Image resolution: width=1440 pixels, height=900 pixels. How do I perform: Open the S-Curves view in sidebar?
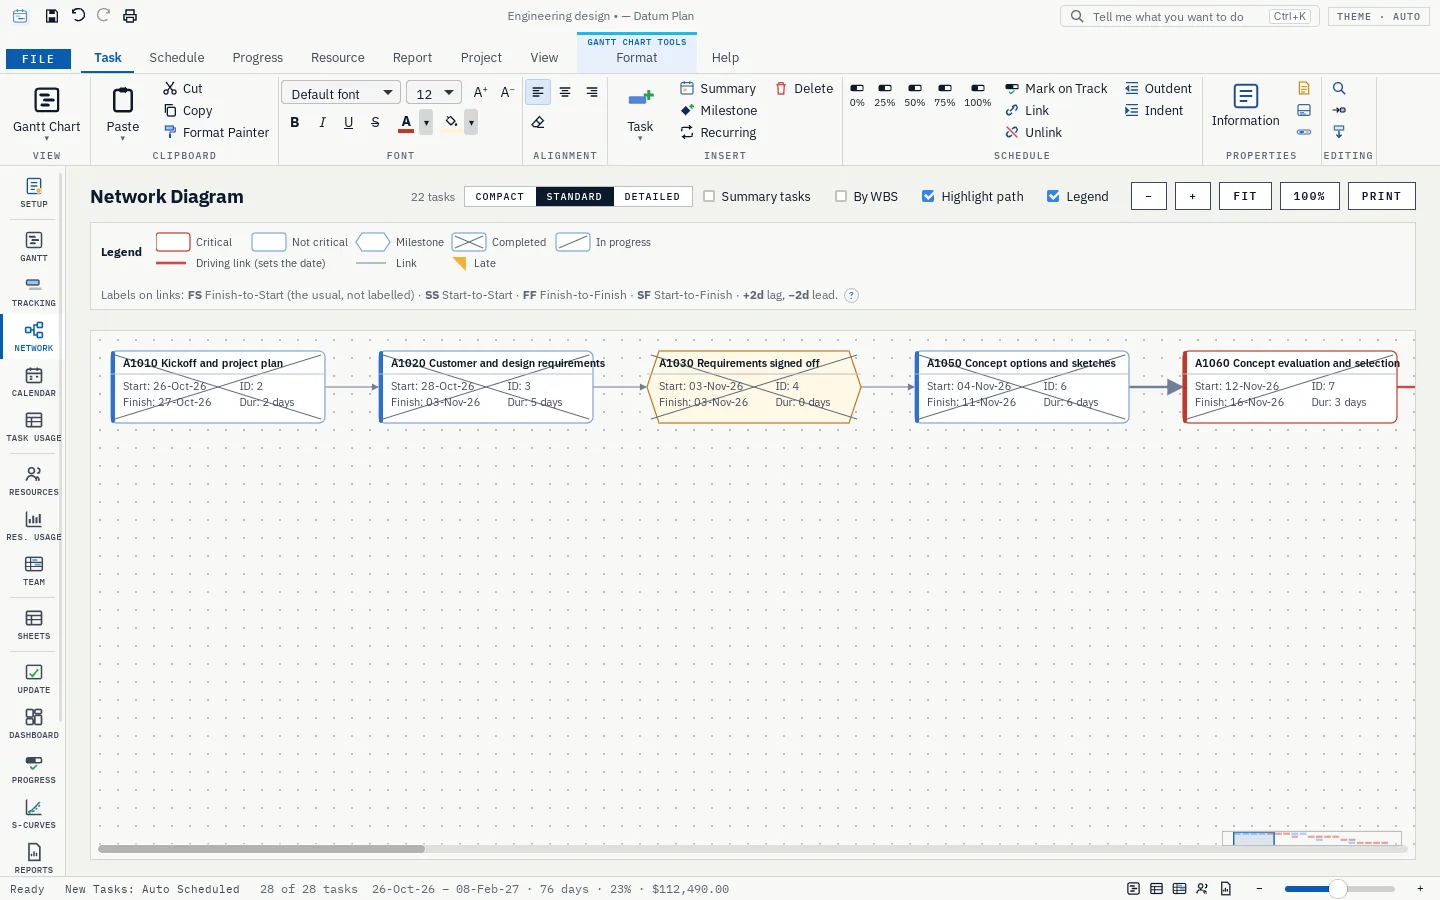(x=33, y=814)
